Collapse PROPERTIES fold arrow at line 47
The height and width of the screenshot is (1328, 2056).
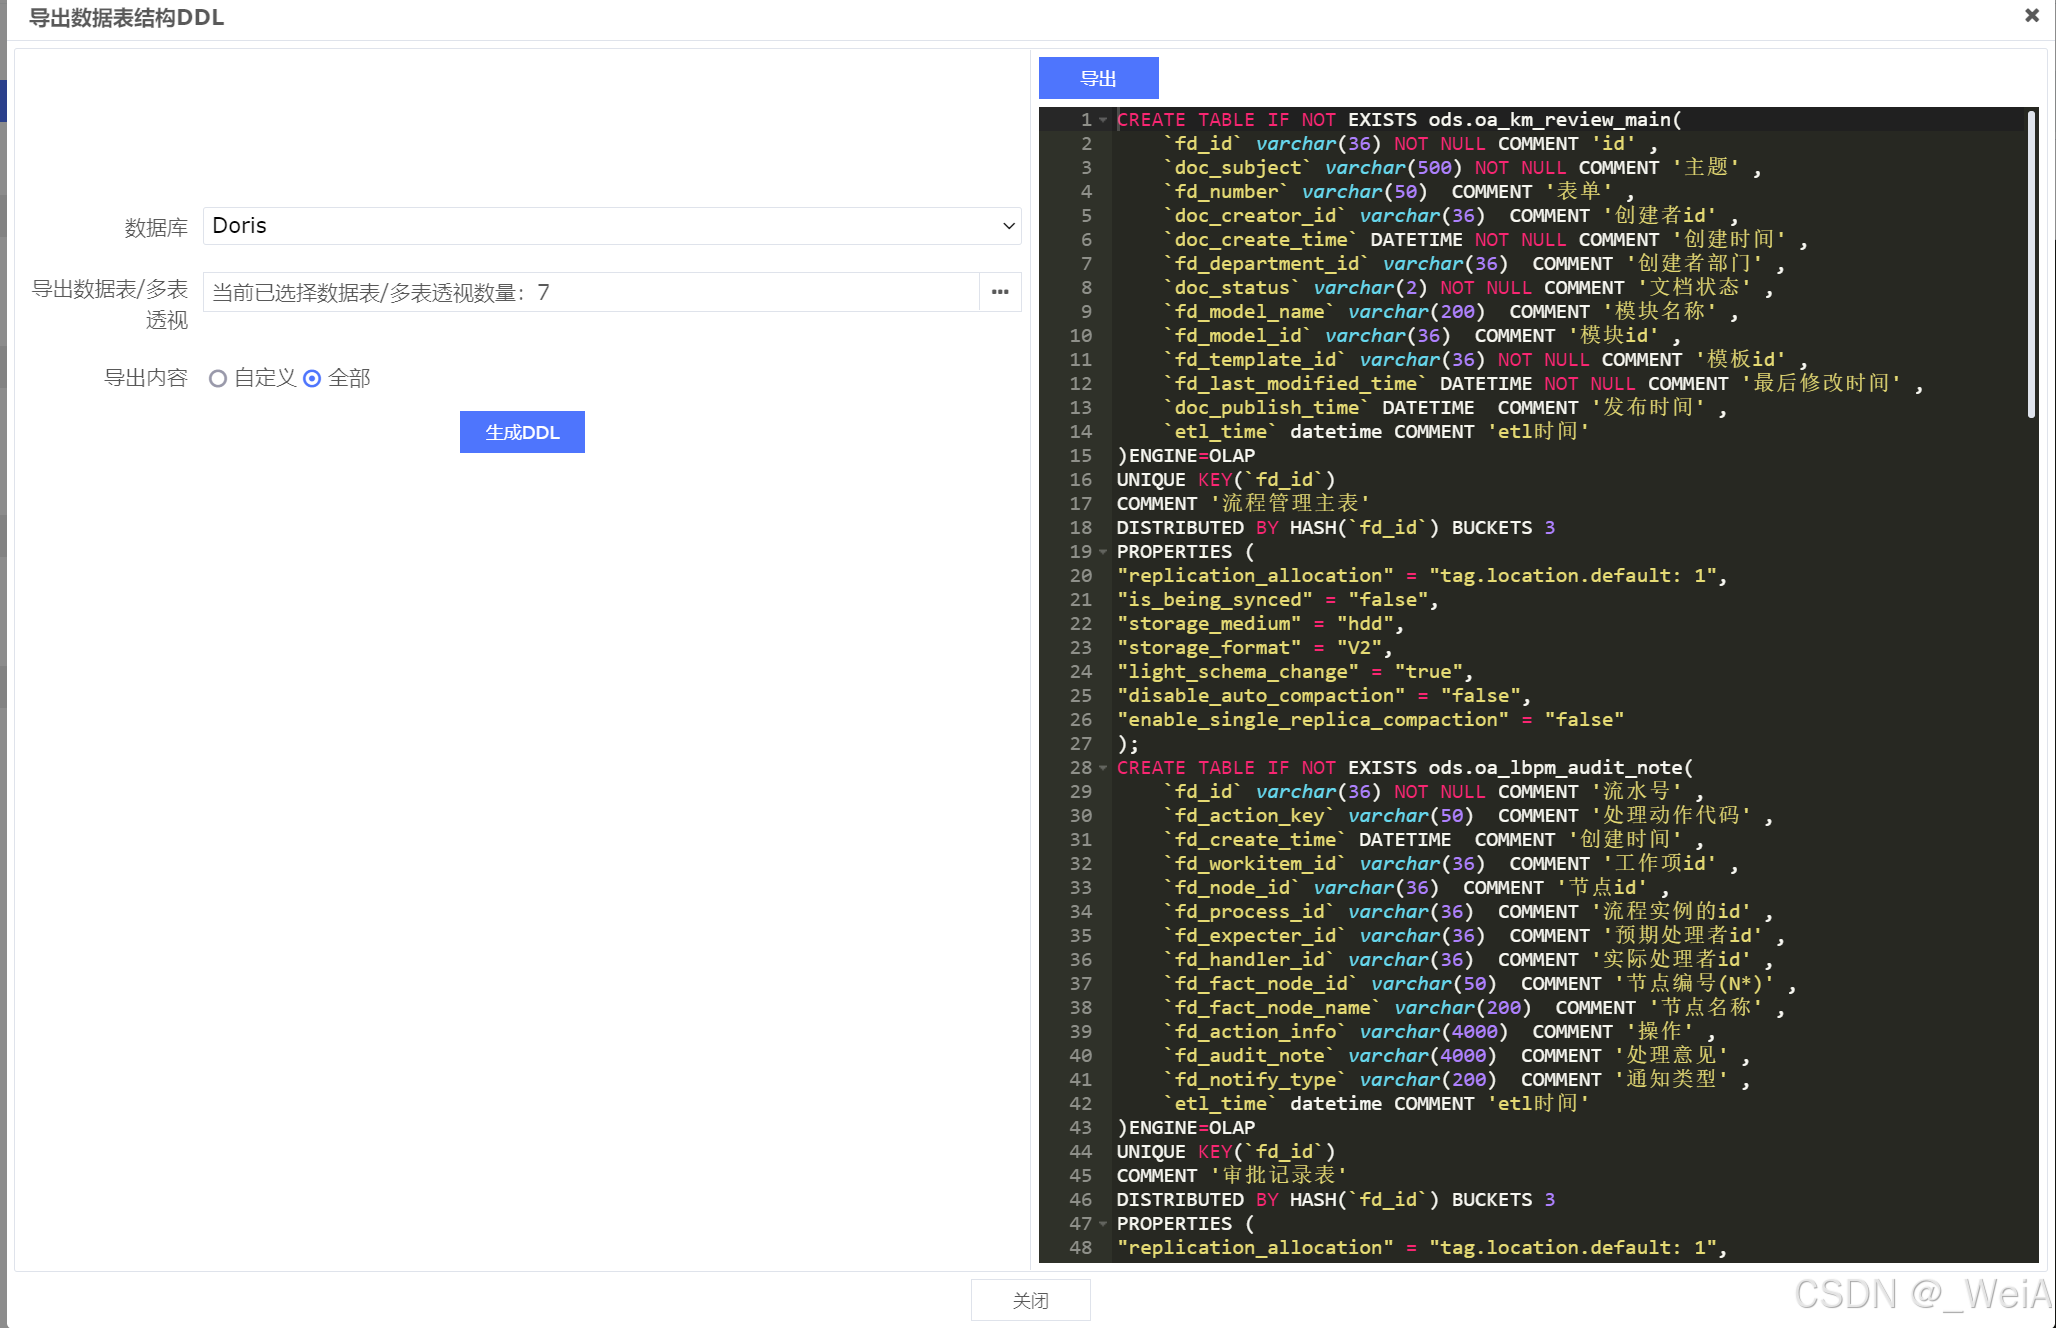pos(1103,1224)
